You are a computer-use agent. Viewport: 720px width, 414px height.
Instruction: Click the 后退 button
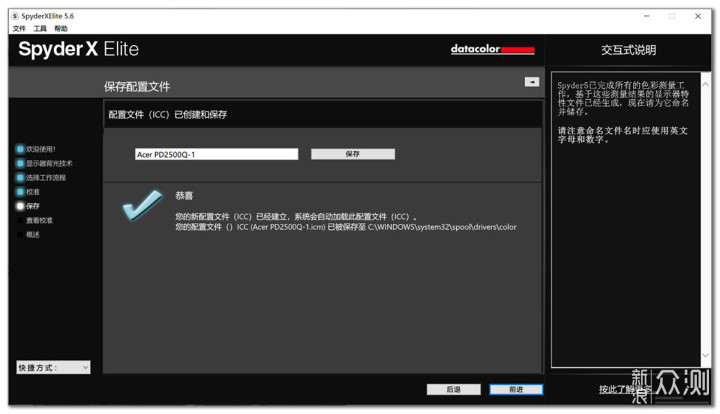pyautogui.click(x=454, y=389)
